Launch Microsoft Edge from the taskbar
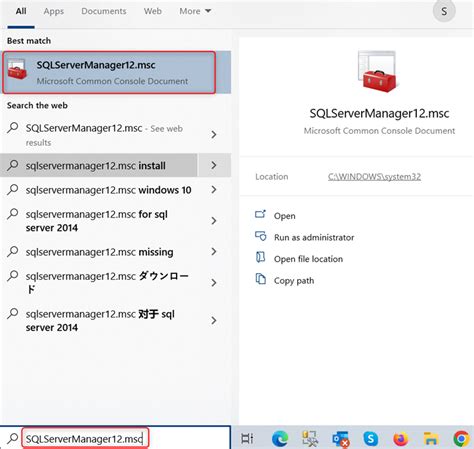This screenshot has height=449, width=474. pyautogui.click(x=280, y=439)
